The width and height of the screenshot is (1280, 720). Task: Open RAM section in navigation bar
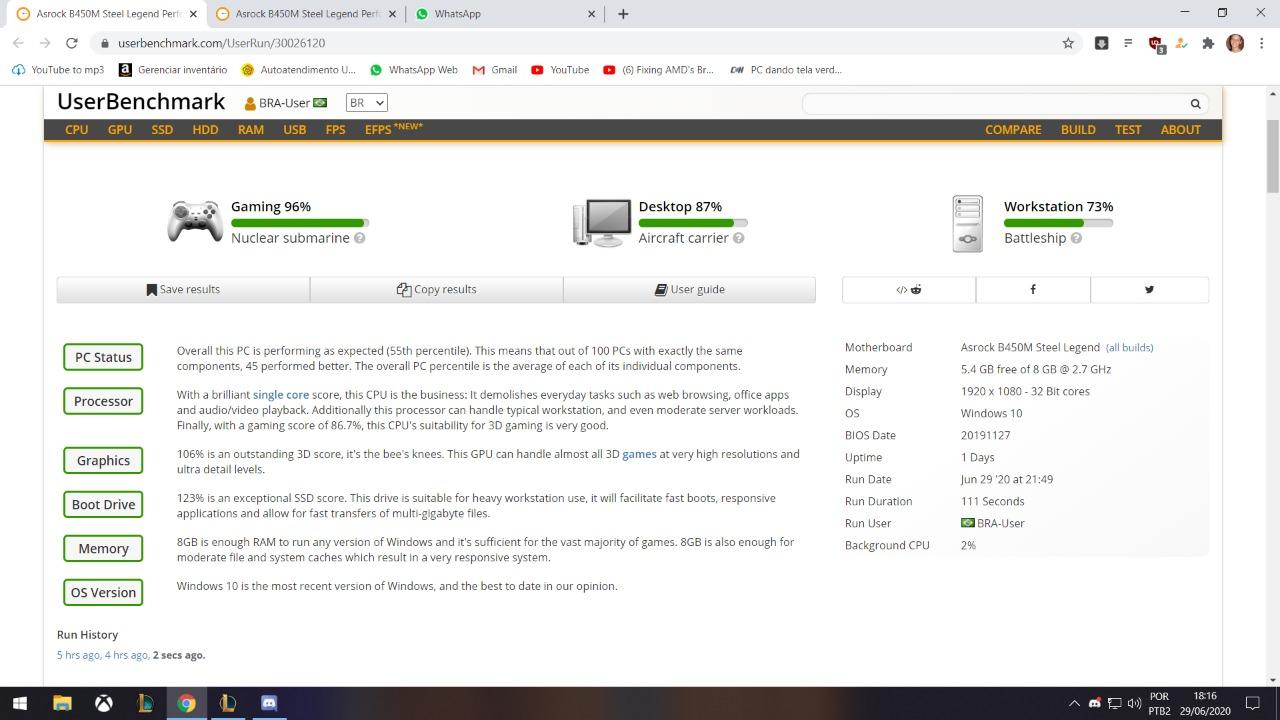(251, 130)
